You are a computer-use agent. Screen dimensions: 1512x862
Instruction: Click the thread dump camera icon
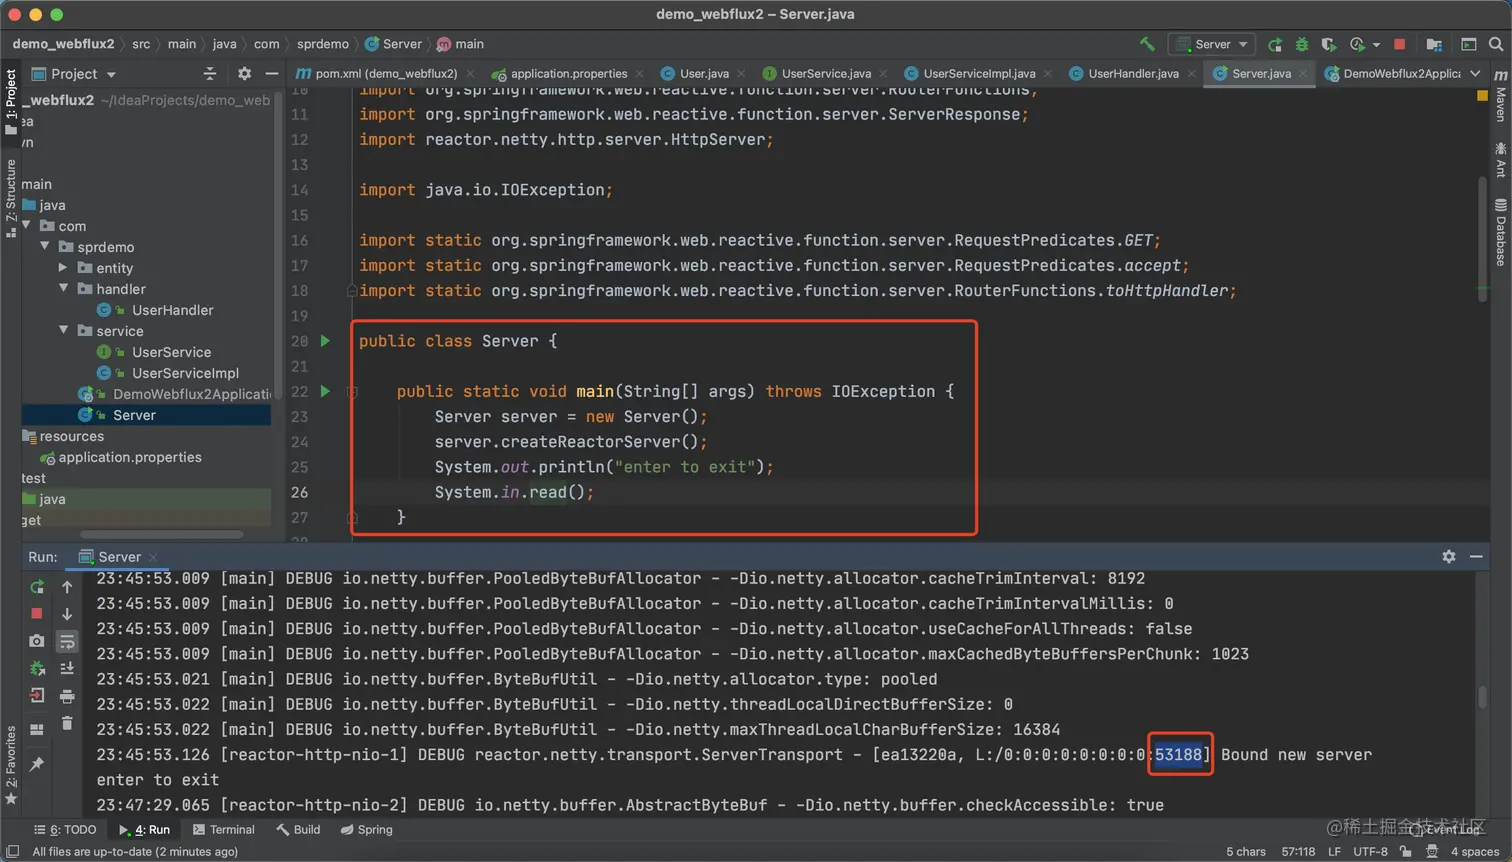point(37,640)
